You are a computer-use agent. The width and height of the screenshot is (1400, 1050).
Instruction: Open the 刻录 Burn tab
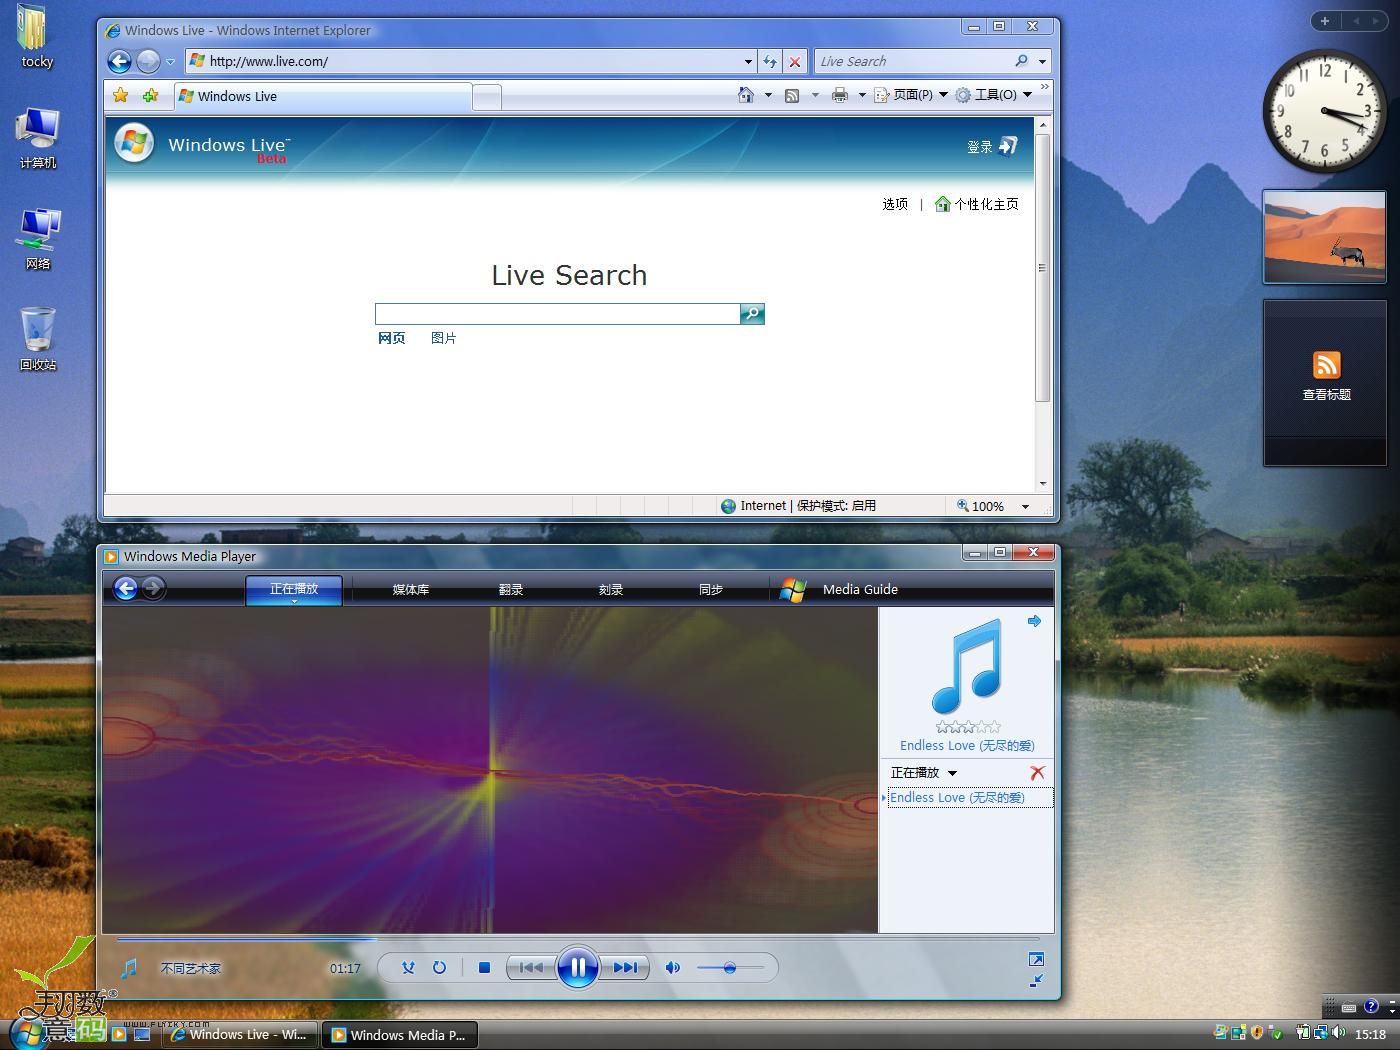pos(611,589)
